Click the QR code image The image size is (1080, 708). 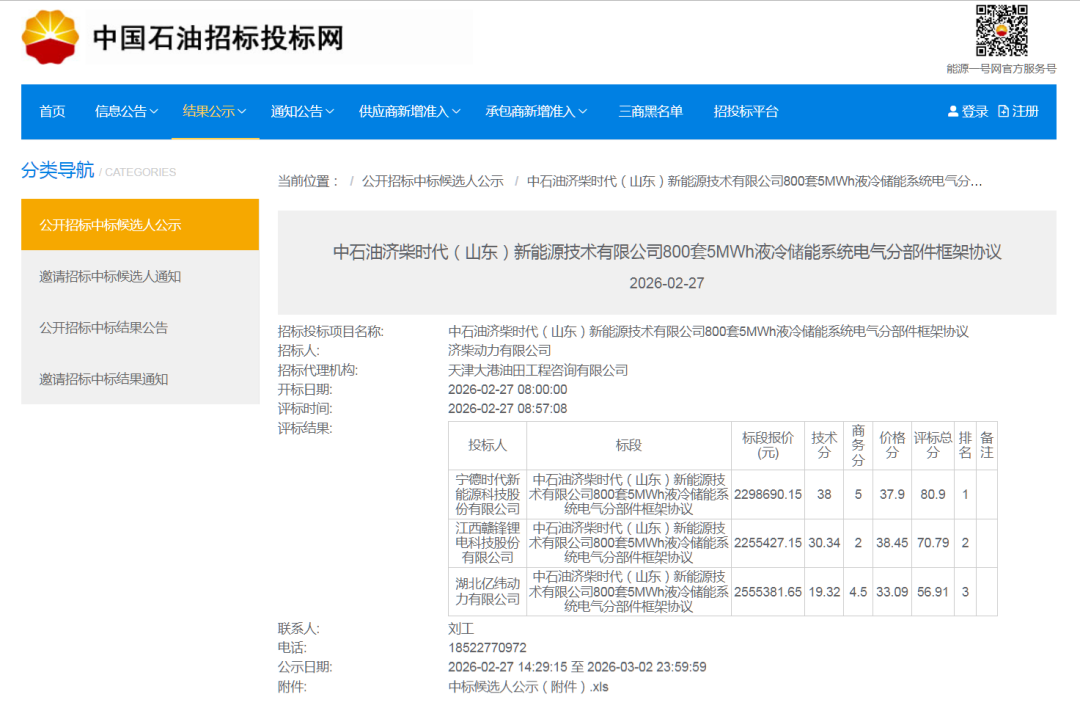pos(1001,31)
